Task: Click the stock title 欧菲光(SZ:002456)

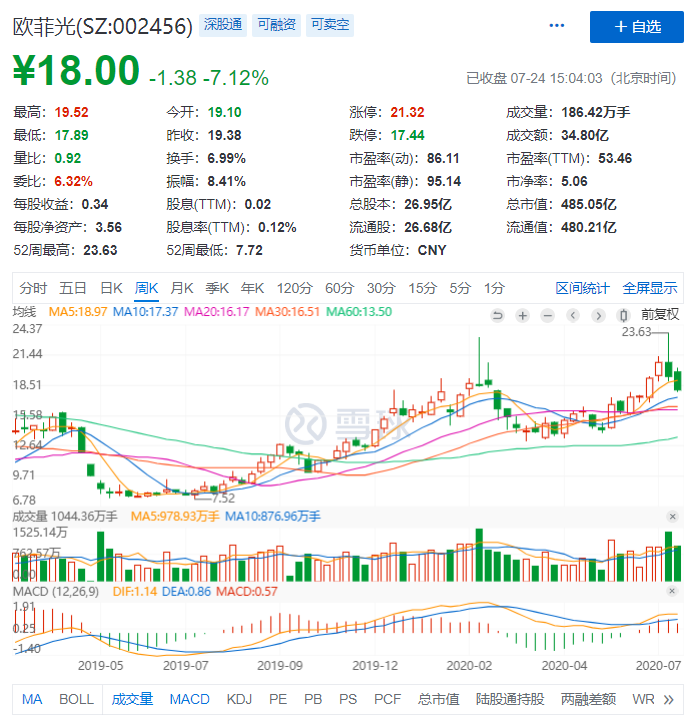Action: pos(103,26)
